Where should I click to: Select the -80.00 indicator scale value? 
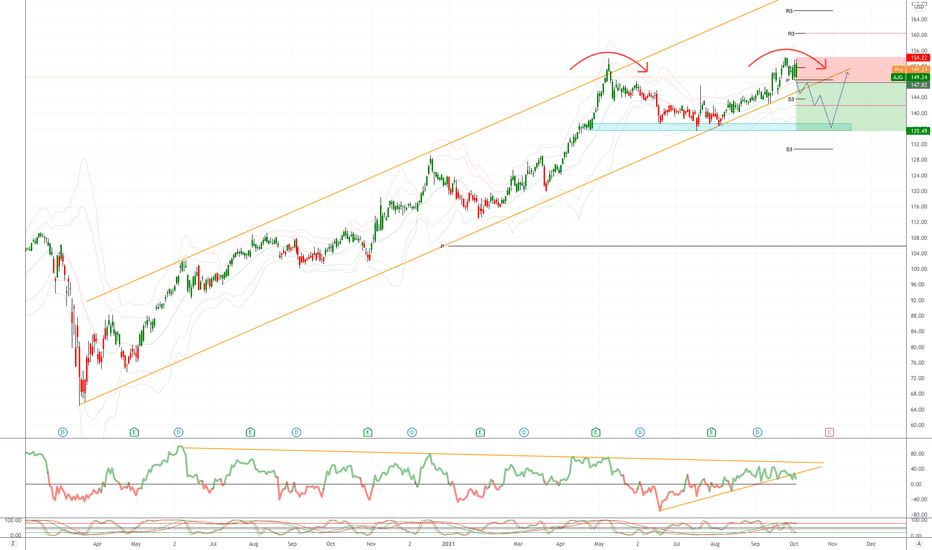point(918,515)
